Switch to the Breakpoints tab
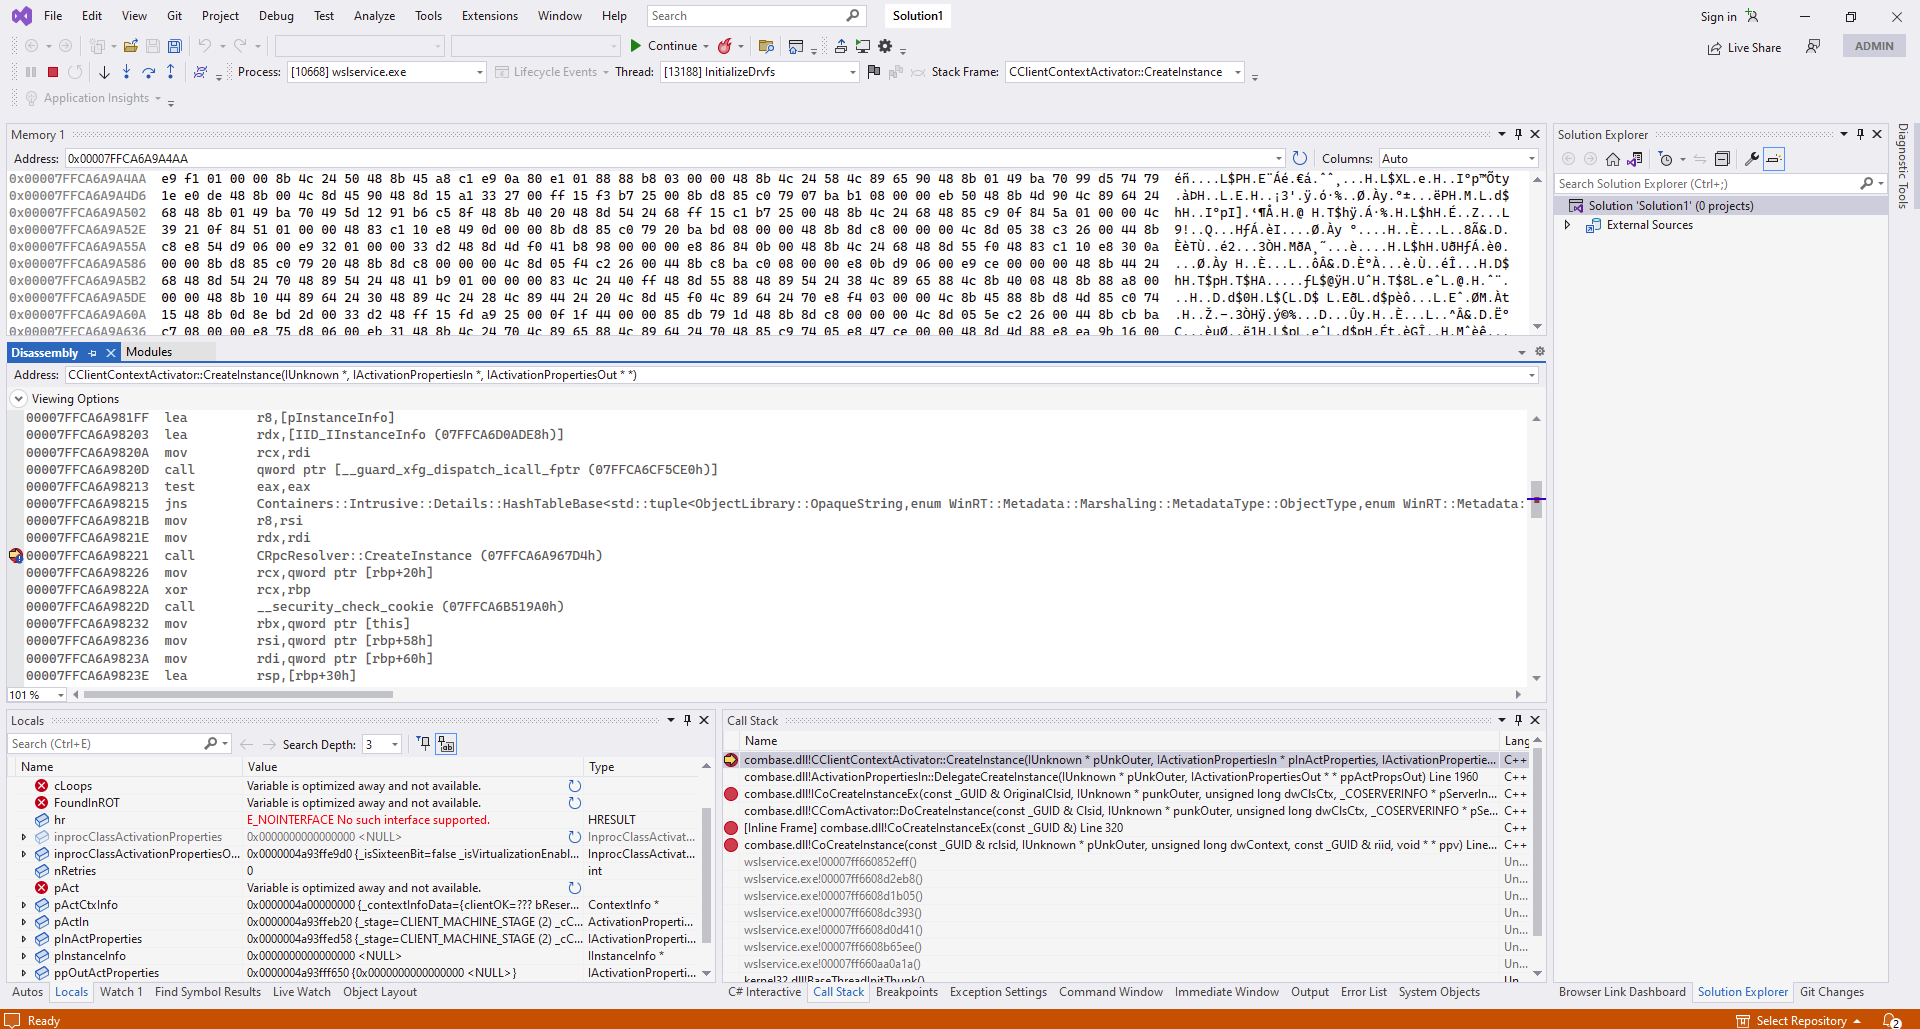1920x1029 pixels. (906, 992)
